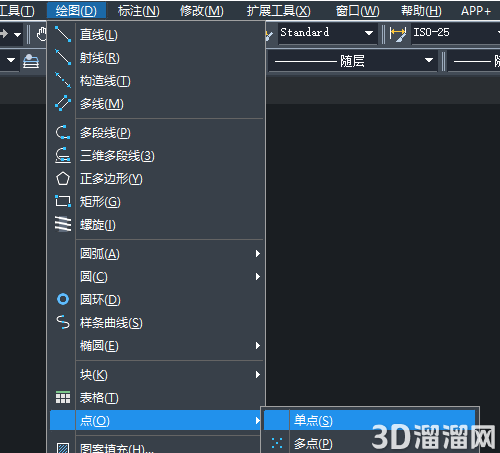Open the 修改(M) menu
This screenshot has width=500, height=453.
(x=202, y=11)
